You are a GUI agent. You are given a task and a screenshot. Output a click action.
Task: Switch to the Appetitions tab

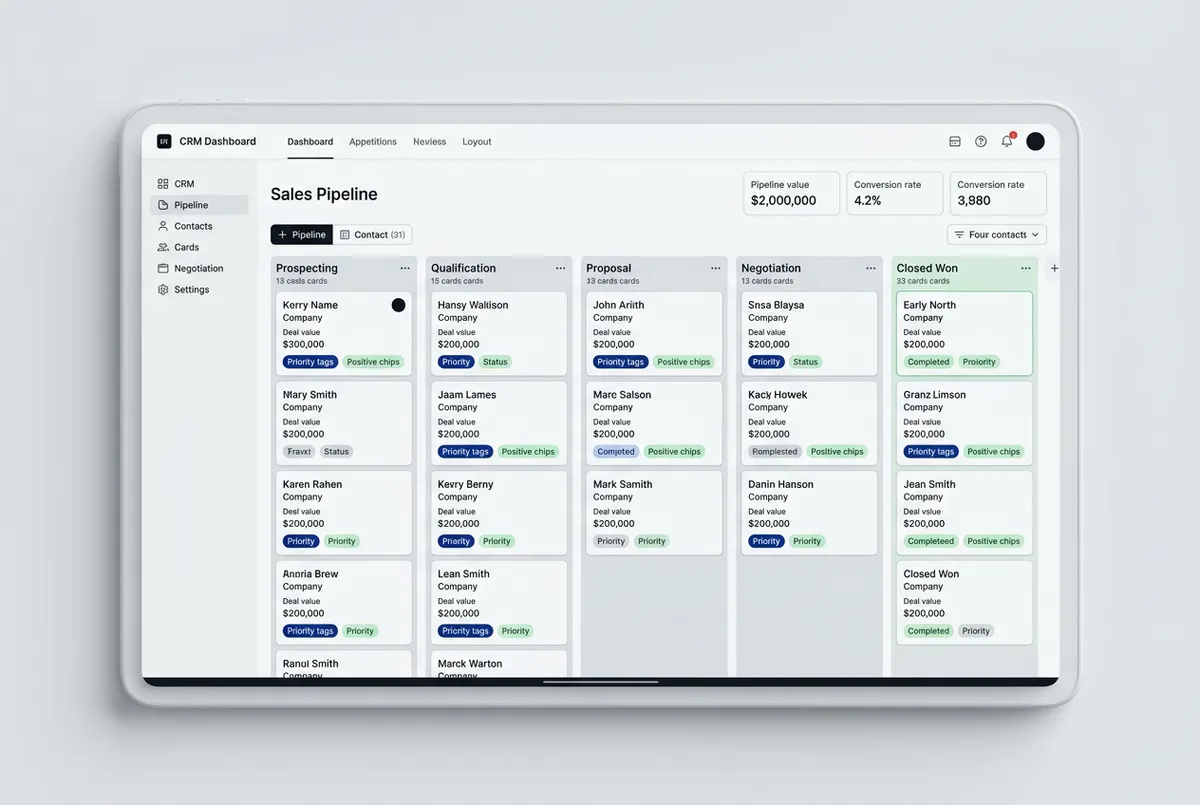coord(373,142)
